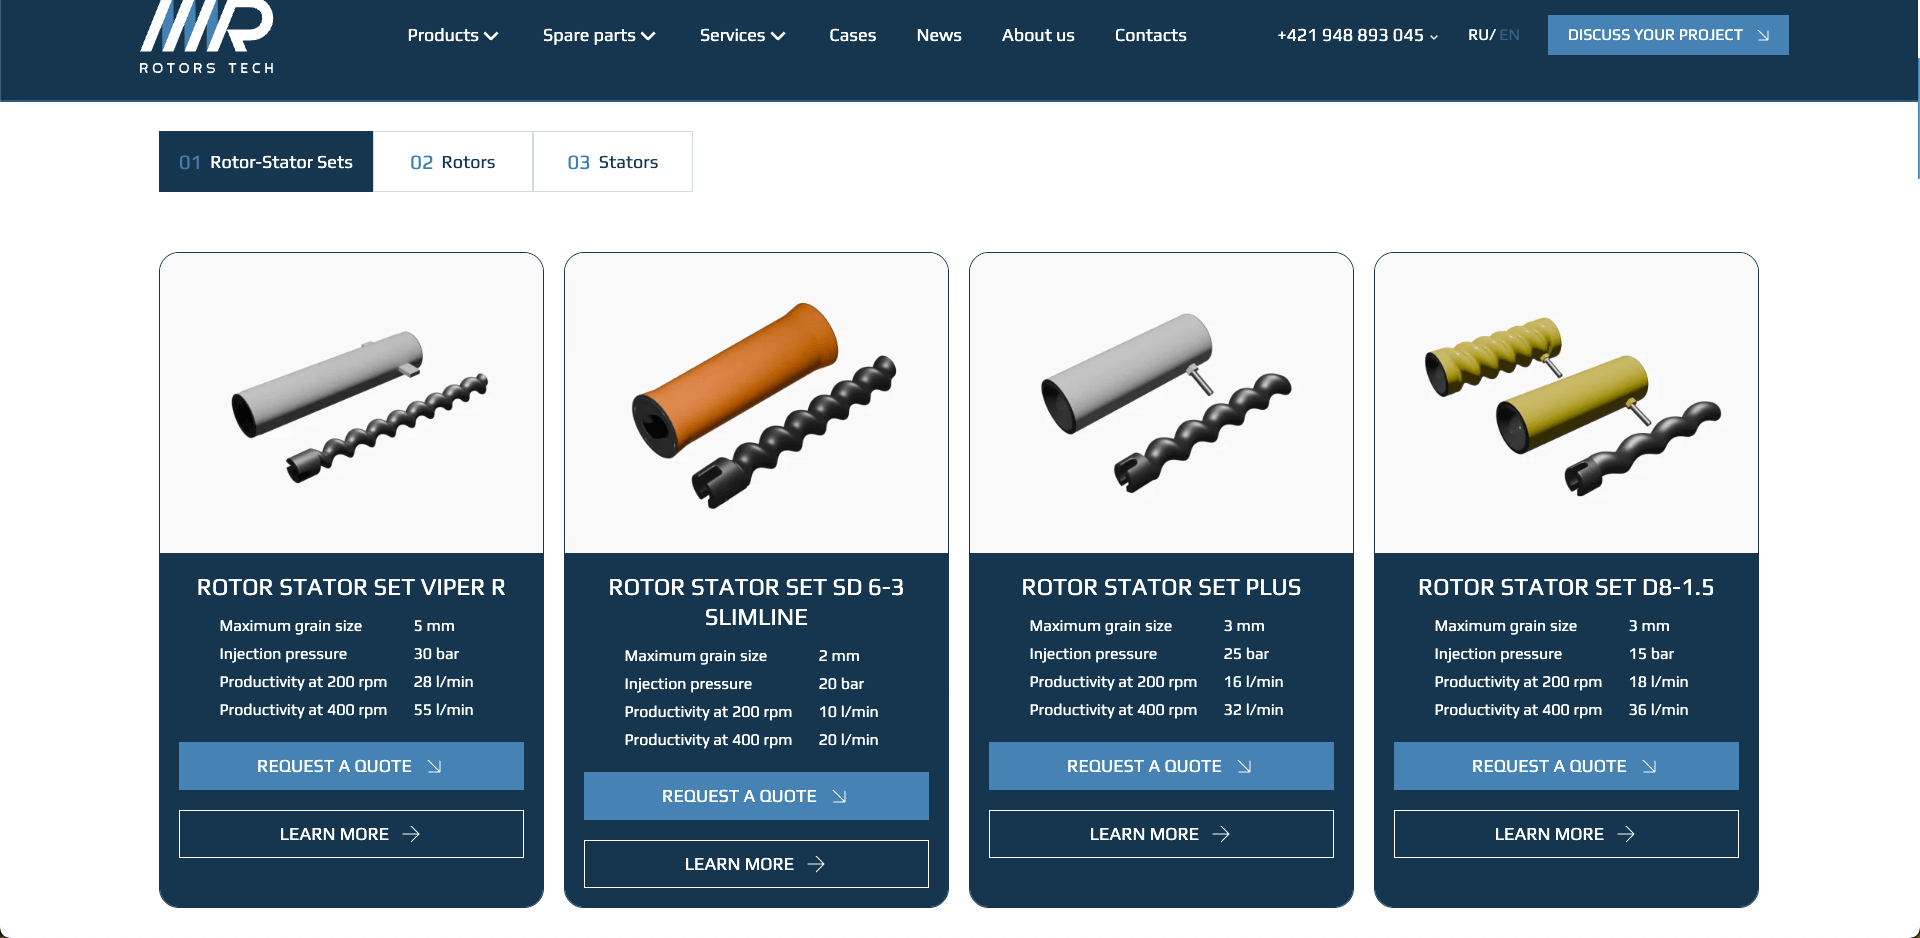
Task: Expand the phone number dropdown arrow
Action: (1434, 37)
